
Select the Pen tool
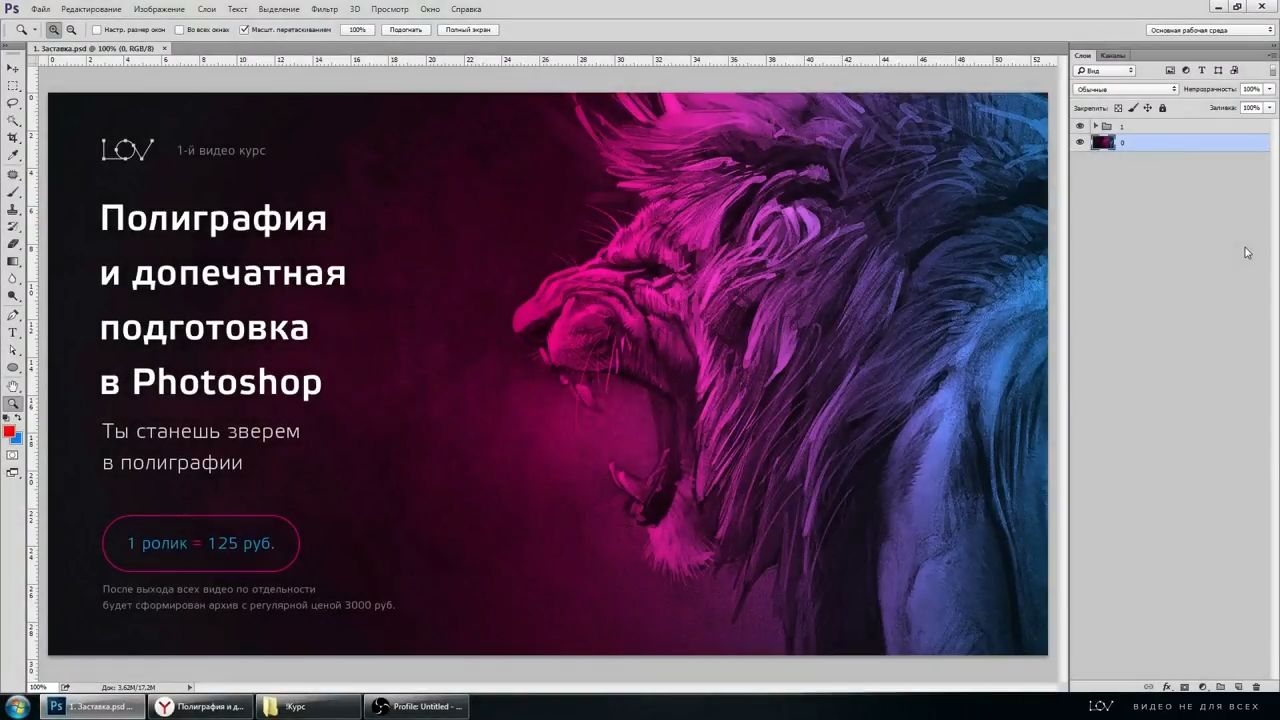coord(13,315)
